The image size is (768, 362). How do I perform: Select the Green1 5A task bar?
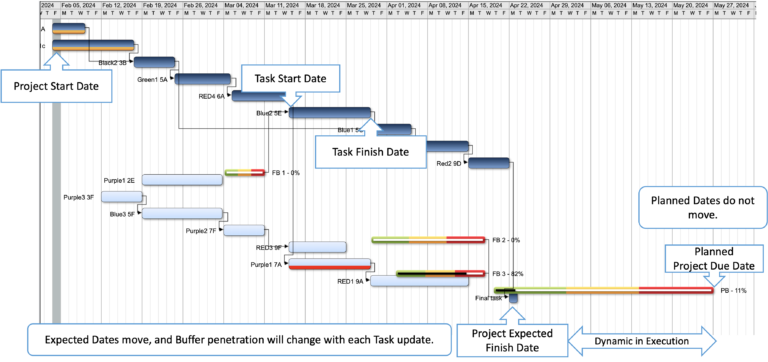point(203,79)
